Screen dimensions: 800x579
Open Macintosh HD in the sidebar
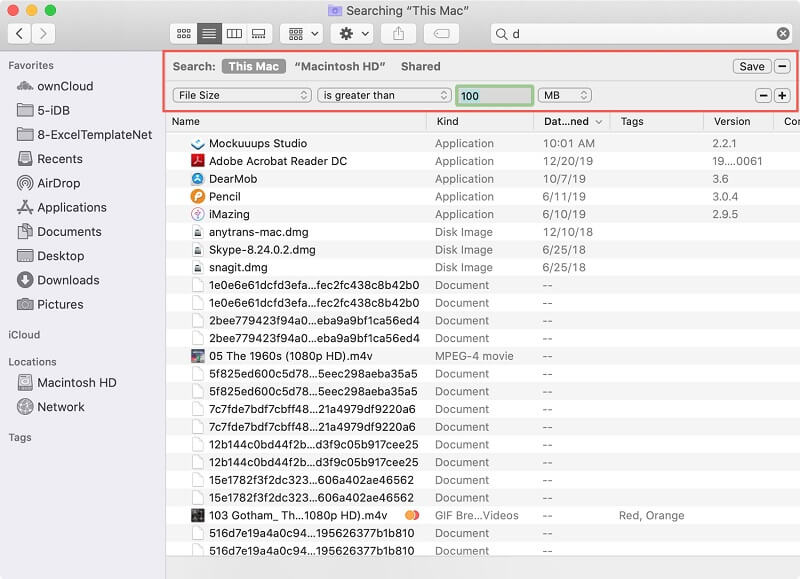(66, 383)
